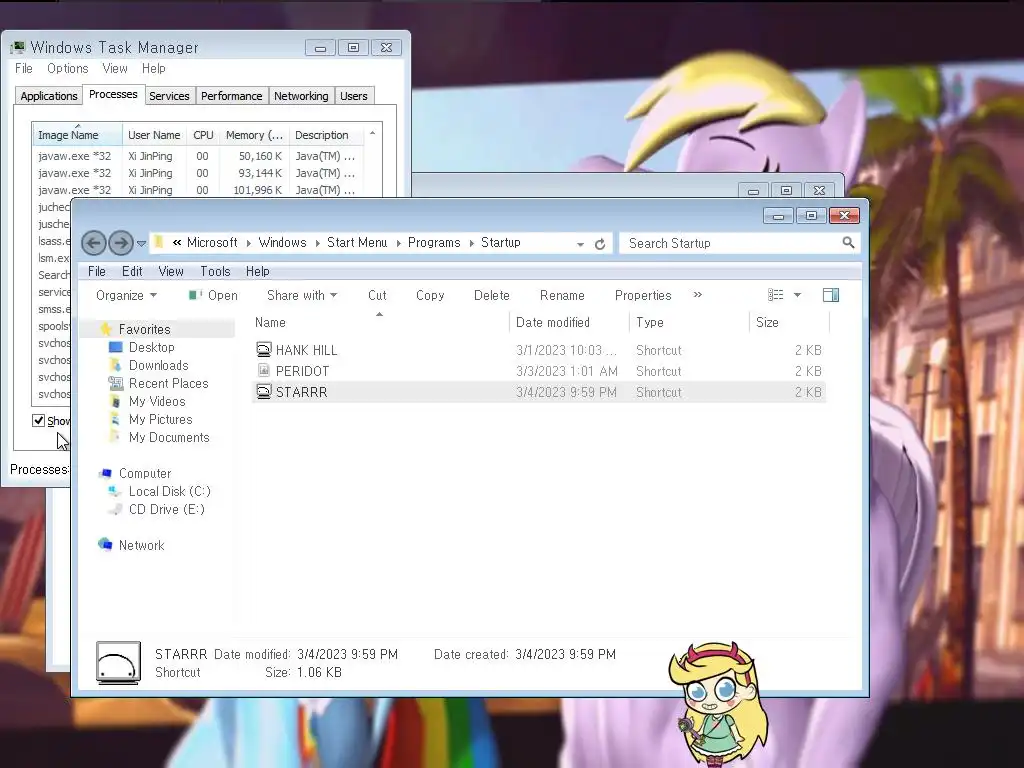Refresh the Startup folder view
The width and height of the screenshot is (1024, 768).
600,244
